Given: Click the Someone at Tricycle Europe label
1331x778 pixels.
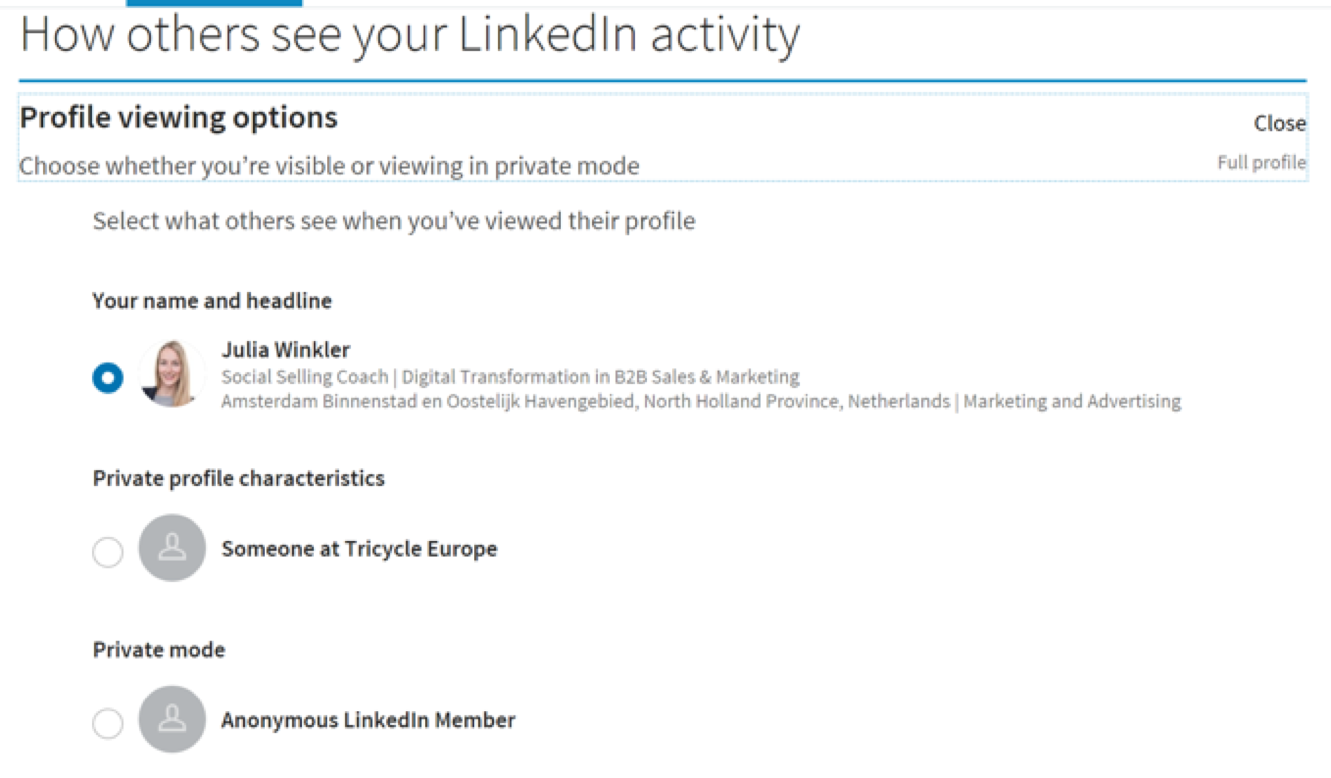Looking at the screenshot, I should tap(359, 549).
